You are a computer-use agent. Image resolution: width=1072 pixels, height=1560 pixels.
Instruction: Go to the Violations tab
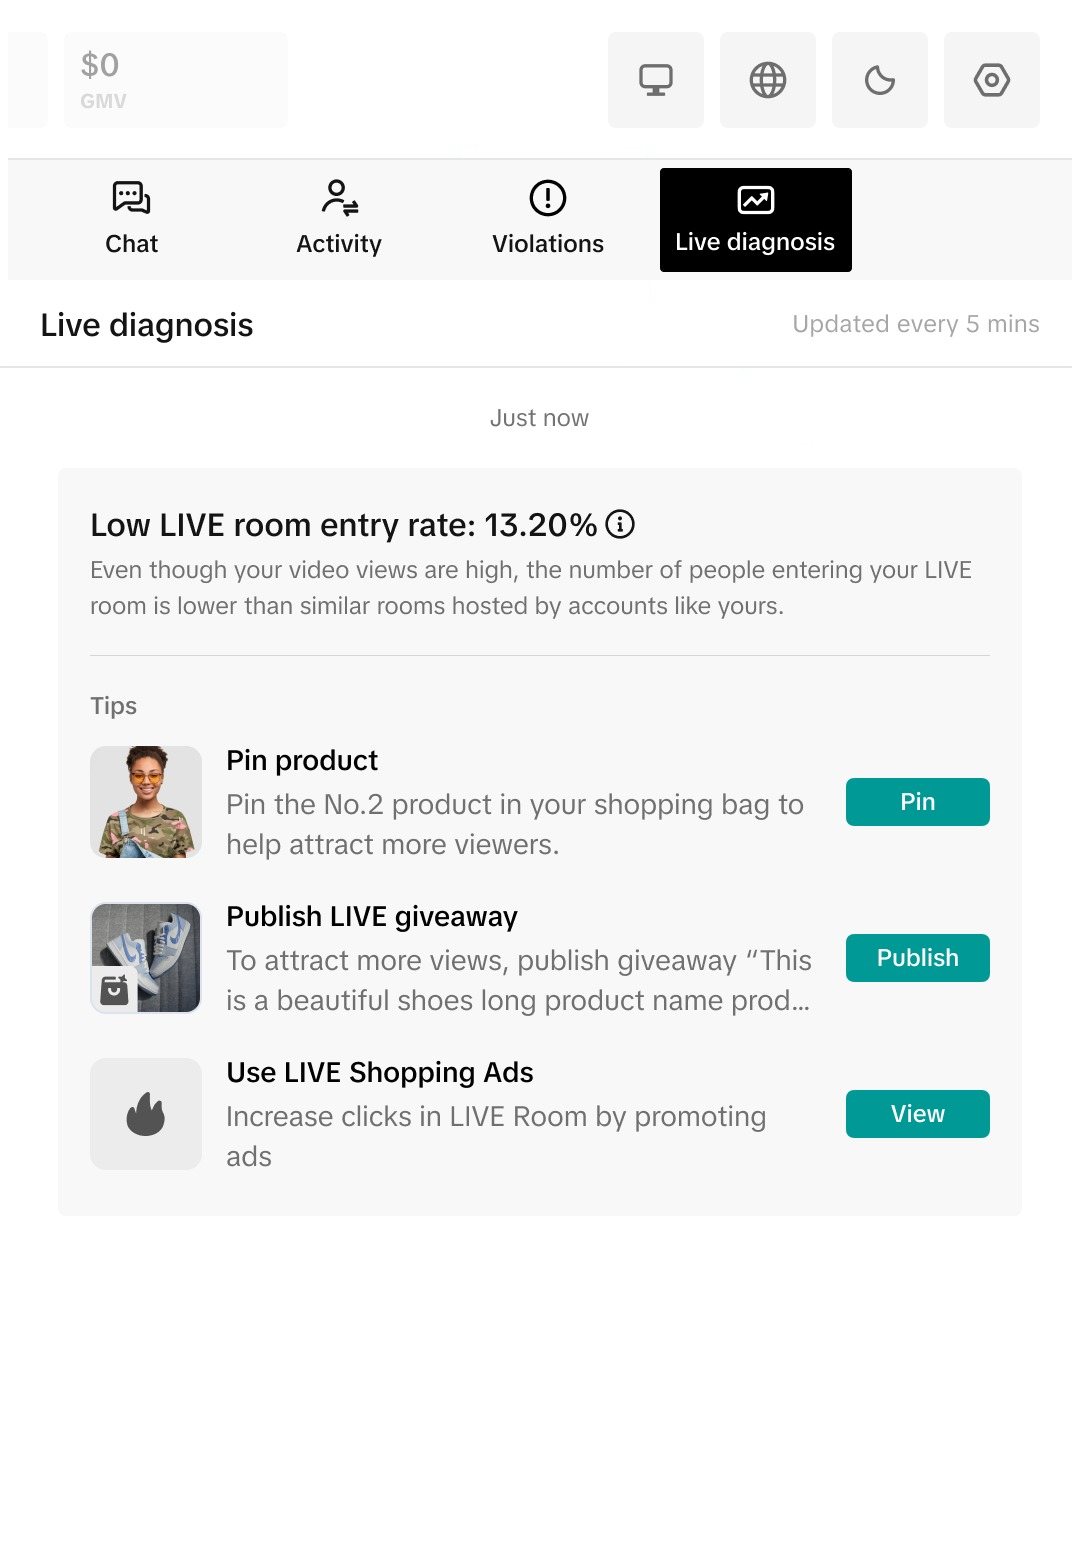(548, 219)
